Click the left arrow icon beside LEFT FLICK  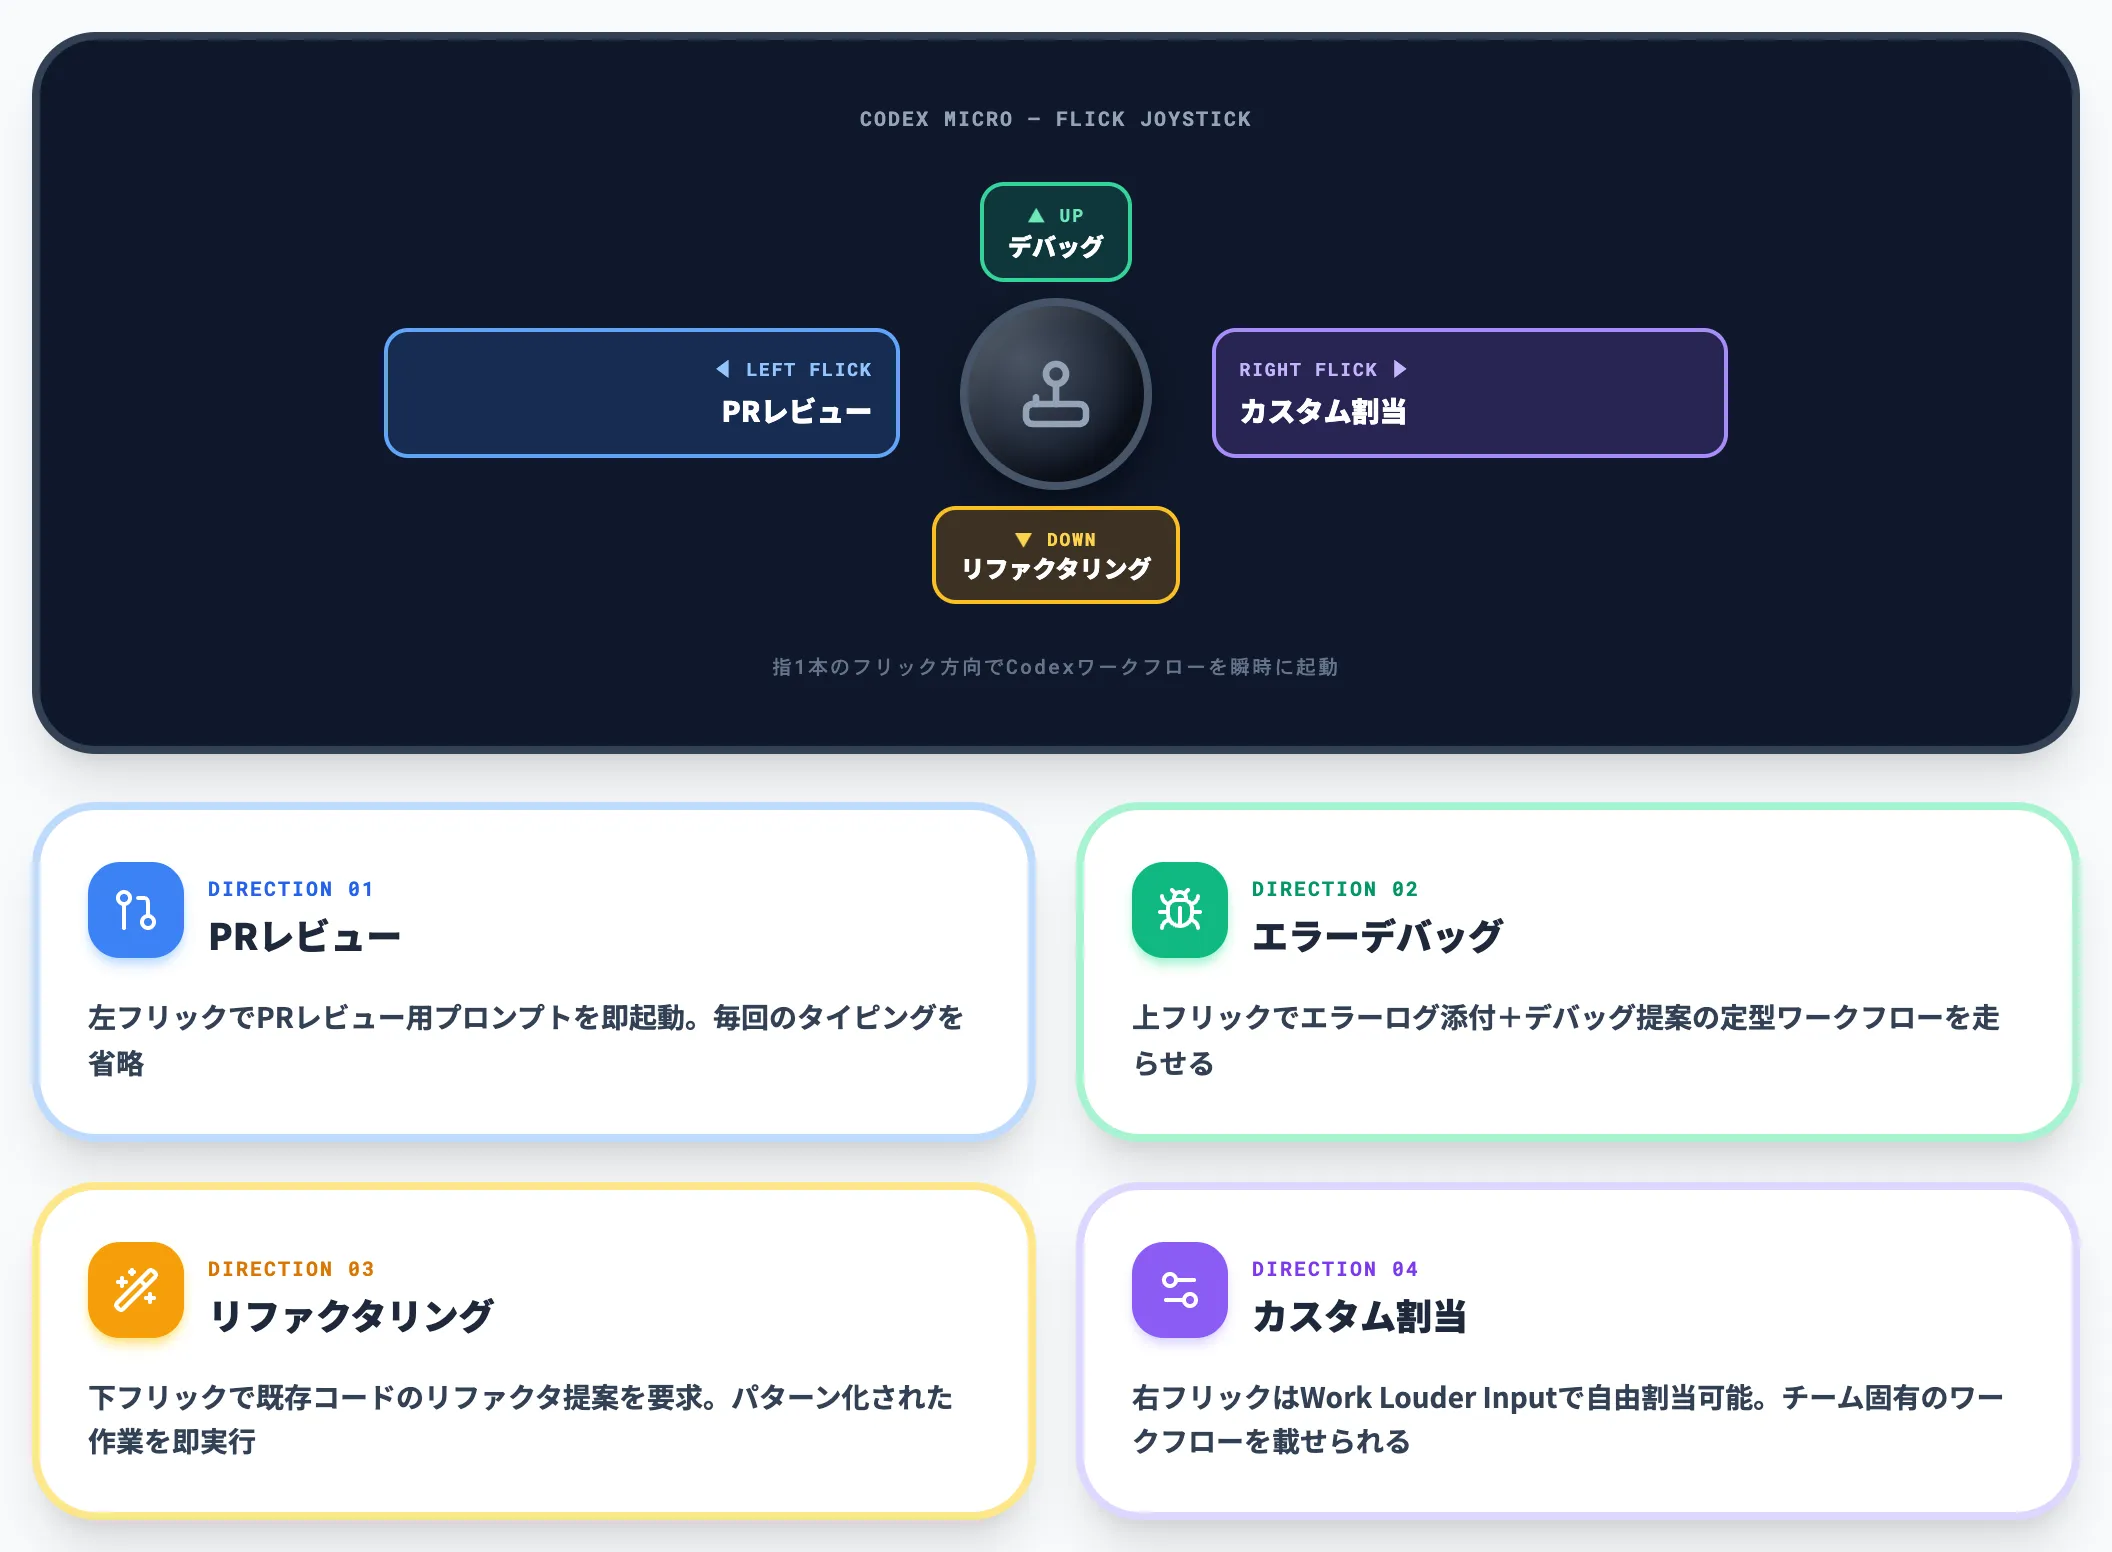pyautogui.click(x=723, y=369)
